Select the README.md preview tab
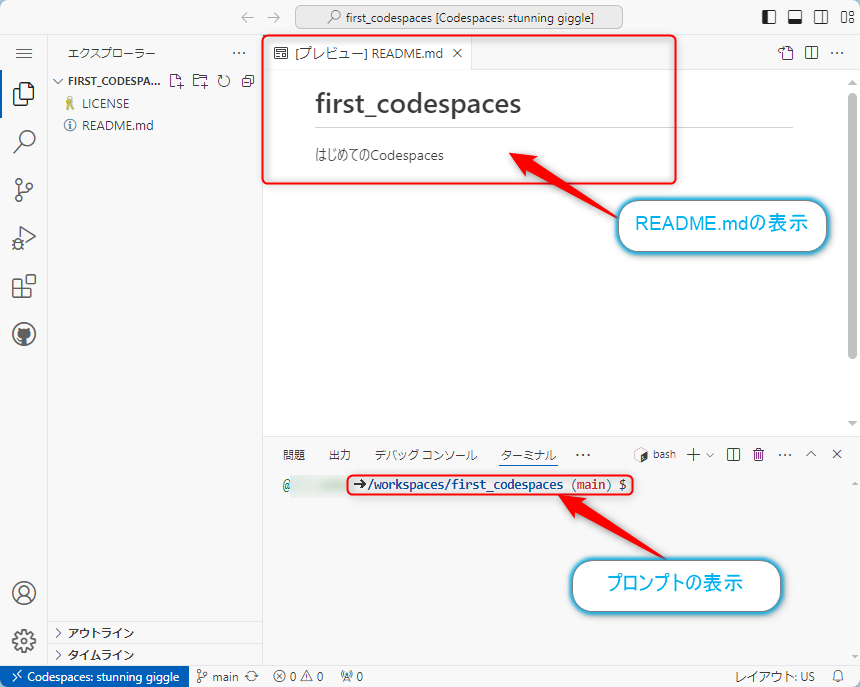 click(x=369, y=53)
